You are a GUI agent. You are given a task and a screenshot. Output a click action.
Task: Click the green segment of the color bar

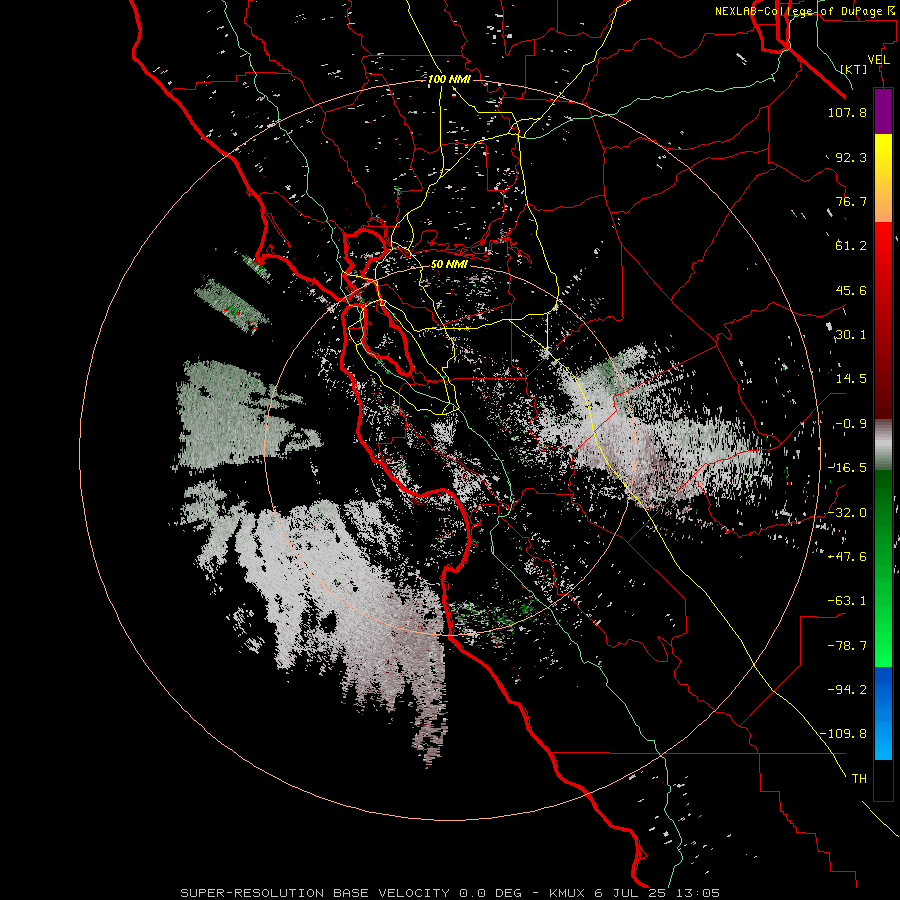[883, 568]
